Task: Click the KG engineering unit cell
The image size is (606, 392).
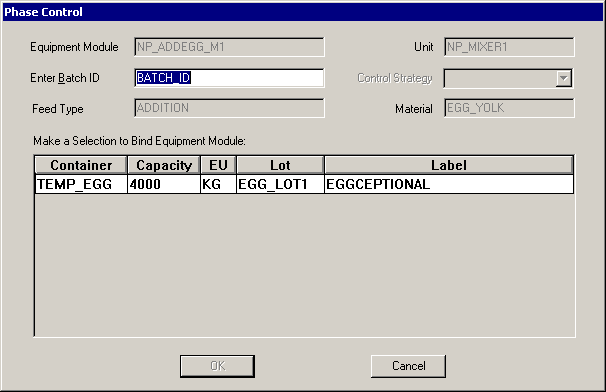Action: tap(218, 184)
